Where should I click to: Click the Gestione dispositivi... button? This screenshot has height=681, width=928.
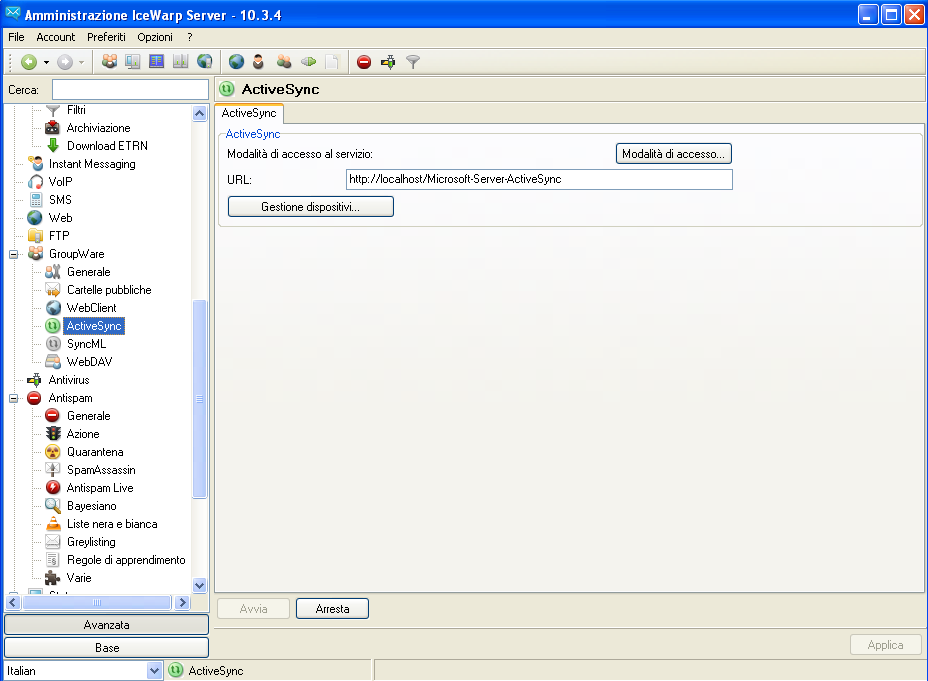[311, 206]
